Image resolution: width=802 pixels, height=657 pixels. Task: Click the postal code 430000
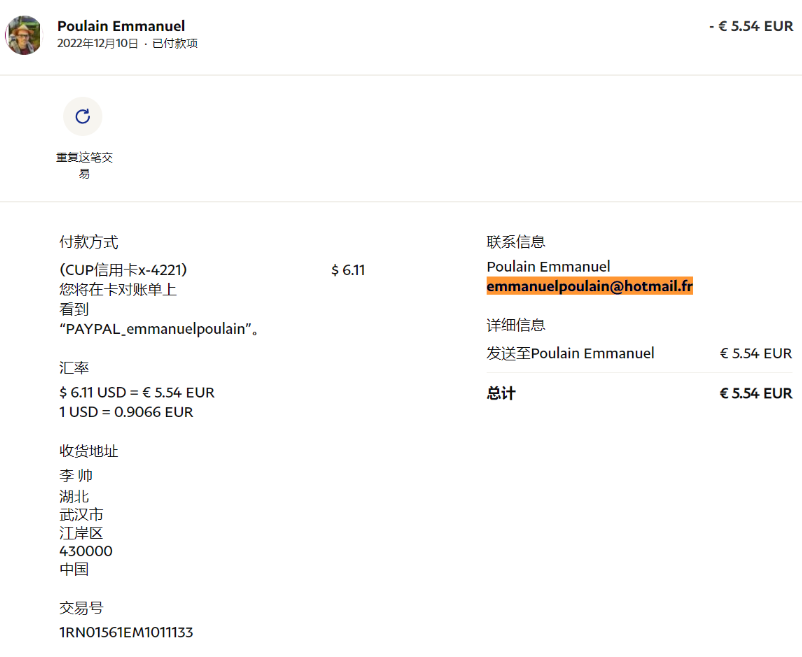86,551
